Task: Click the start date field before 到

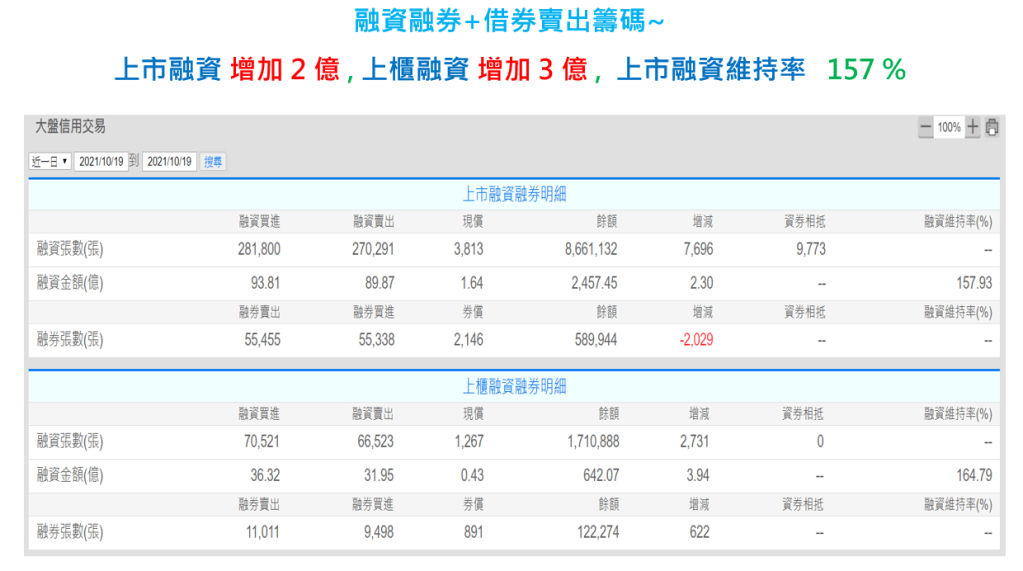Action: [101, 161]
